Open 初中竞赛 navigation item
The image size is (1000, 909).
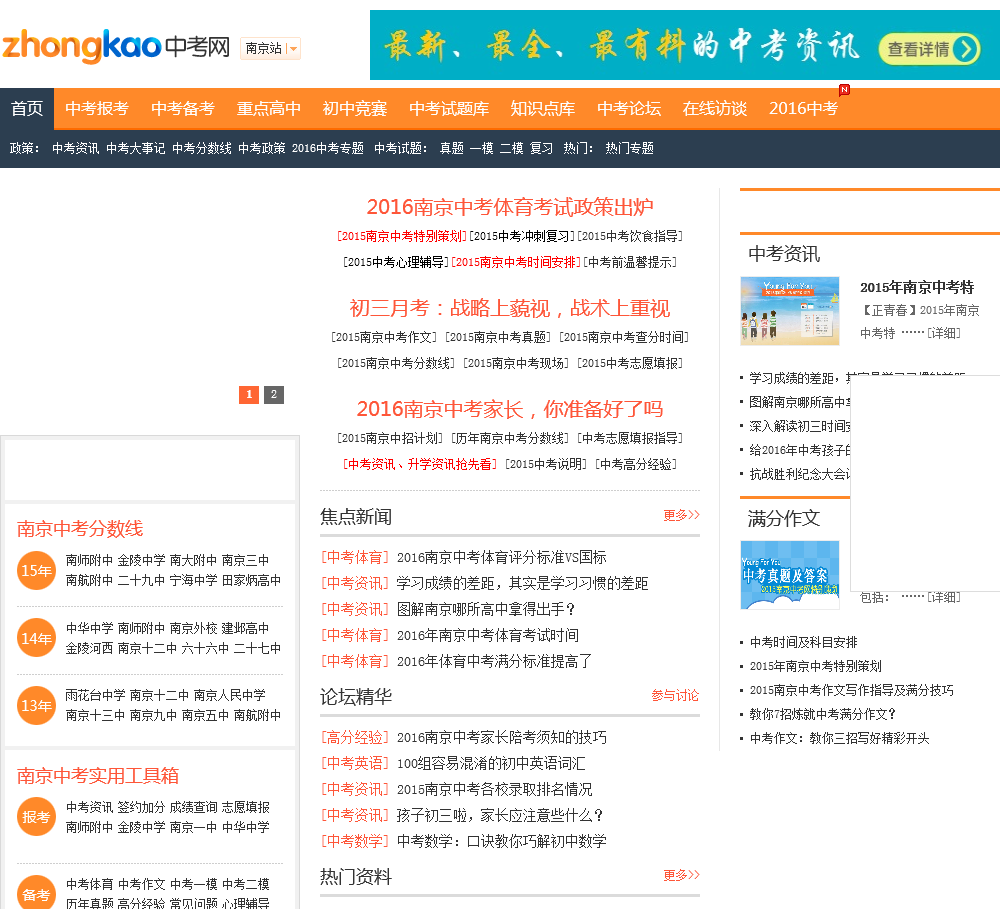[x=355, y=108]
